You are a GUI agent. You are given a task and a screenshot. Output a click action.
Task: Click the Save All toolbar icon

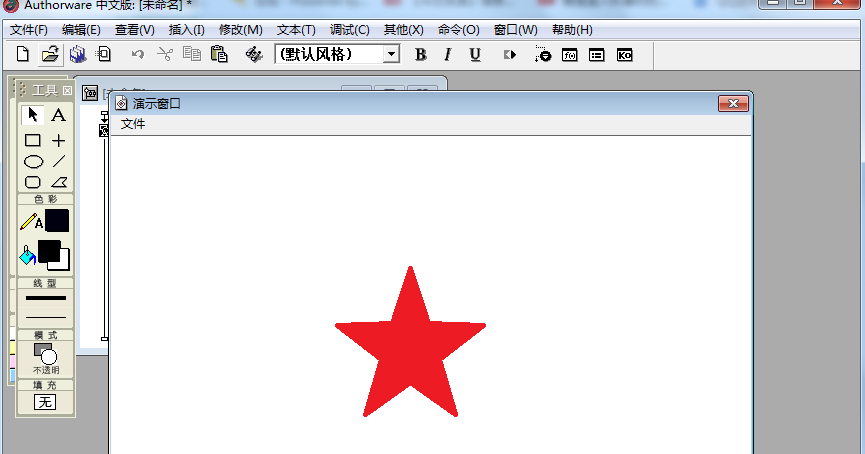click(x=78, y=54)
